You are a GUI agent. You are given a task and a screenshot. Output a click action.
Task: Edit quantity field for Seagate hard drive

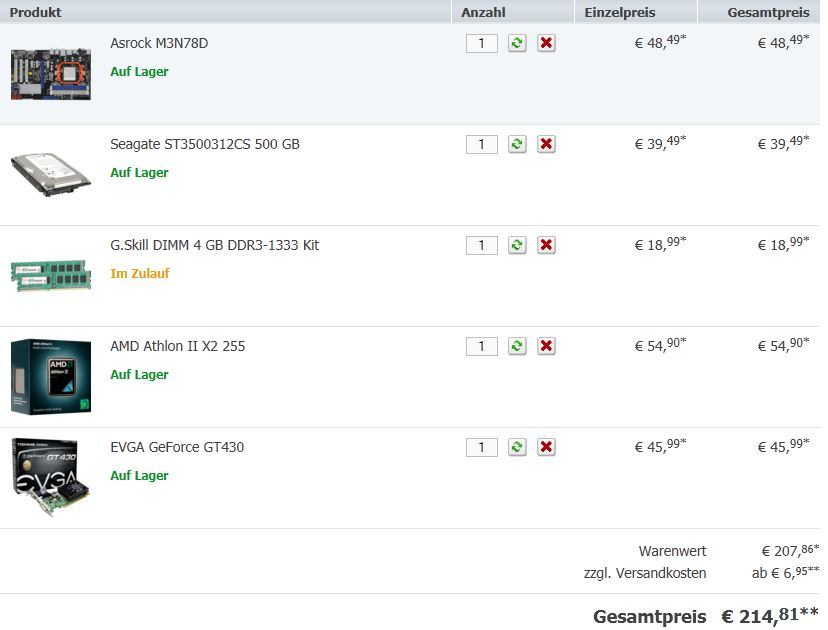(x=482, y=144)
